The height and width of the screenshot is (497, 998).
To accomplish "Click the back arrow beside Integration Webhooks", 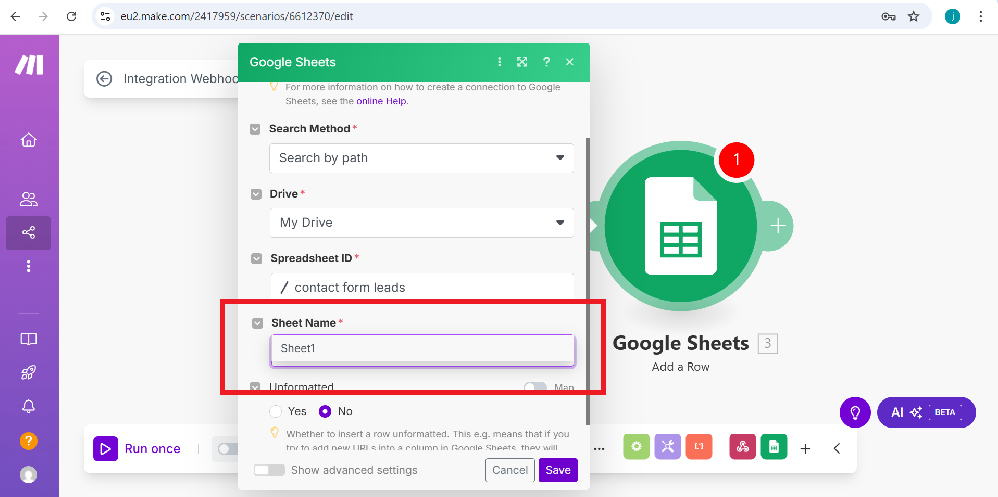I will (x=104, y=79).
